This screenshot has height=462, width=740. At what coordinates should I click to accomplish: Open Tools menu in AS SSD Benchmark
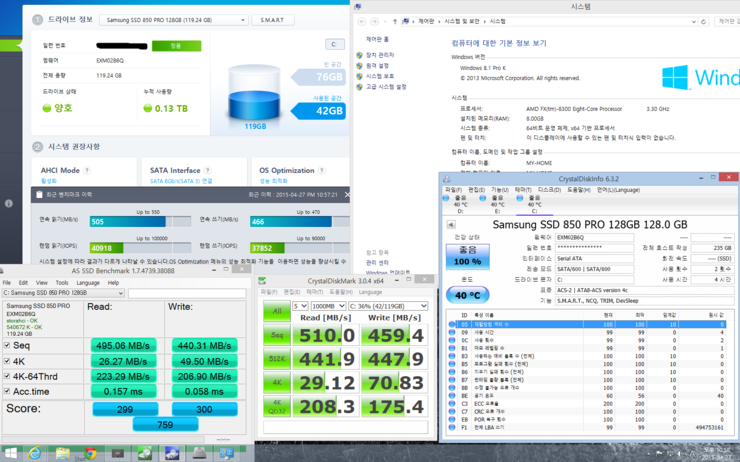62,283
